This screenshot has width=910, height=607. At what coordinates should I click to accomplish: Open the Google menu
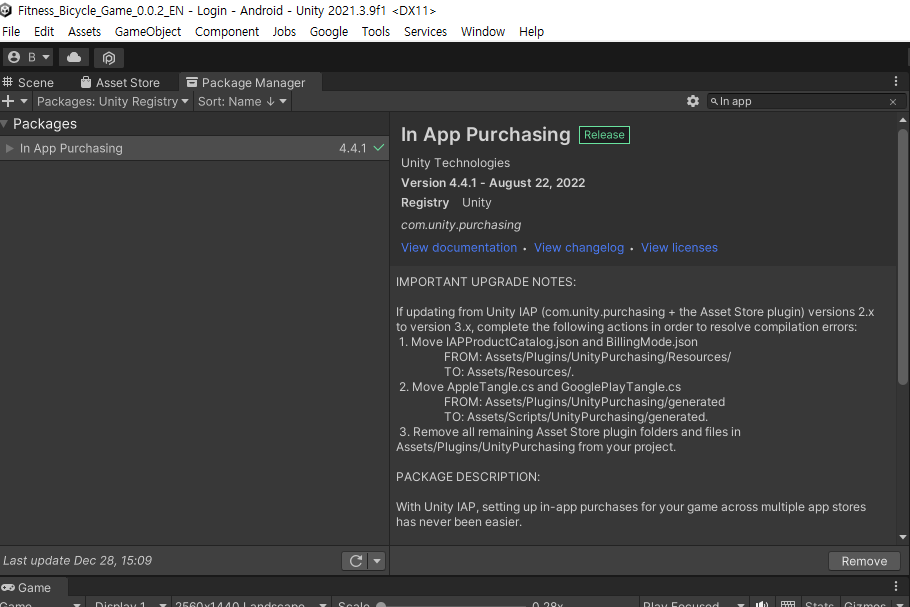[328, 32]
